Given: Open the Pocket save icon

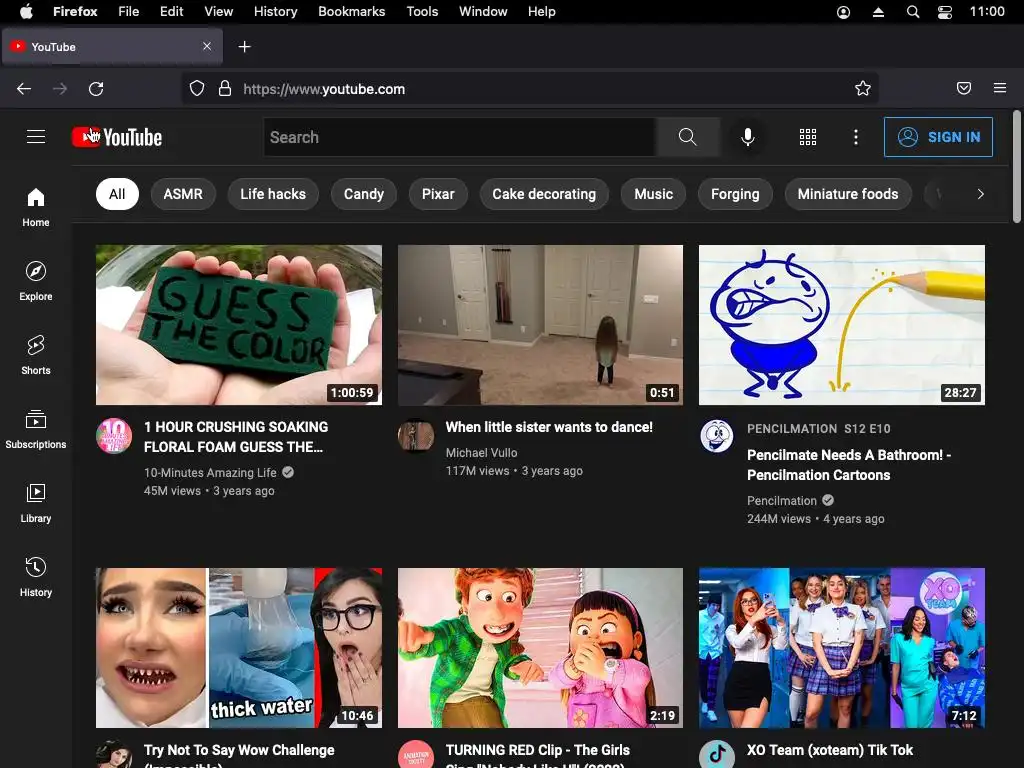Looking at the screenshot, I should (x=964, y=88).
